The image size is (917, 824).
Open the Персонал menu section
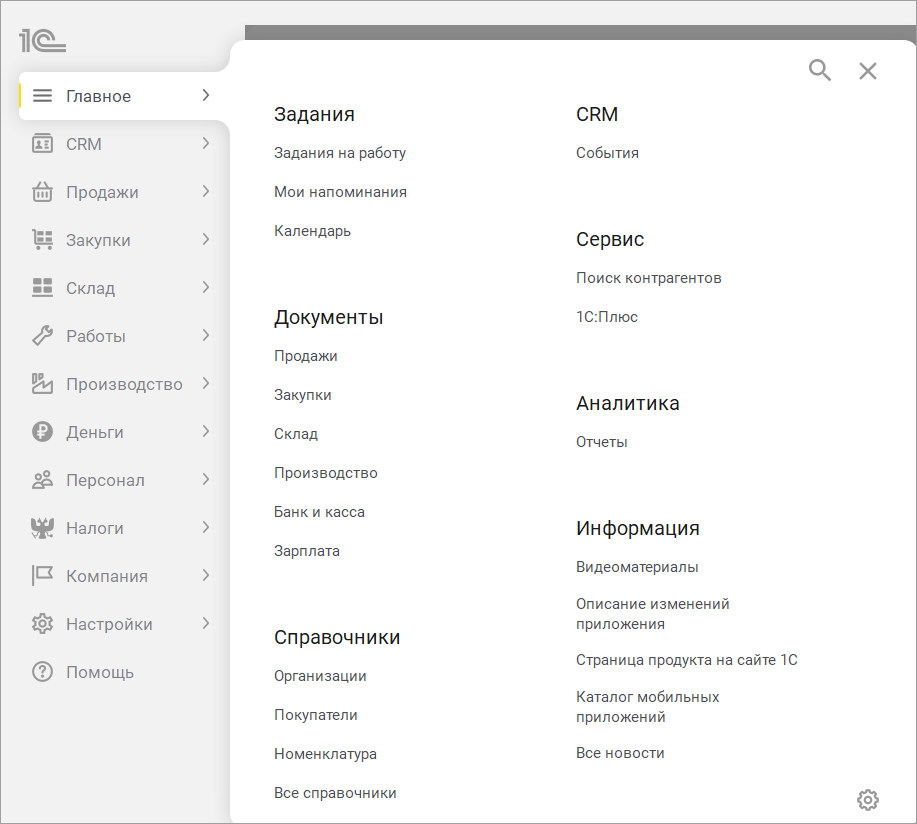pos(105,480)
